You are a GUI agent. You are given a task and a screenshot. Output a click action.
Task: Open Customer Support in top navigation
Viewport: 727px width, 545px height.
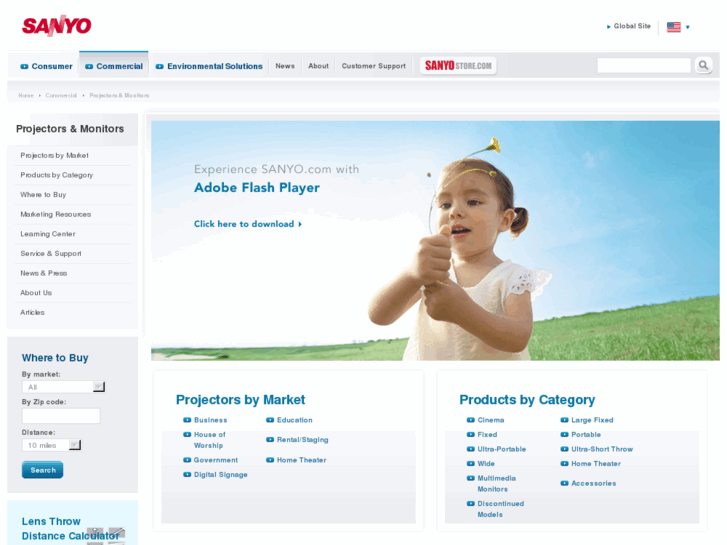(x=374, y=66)
